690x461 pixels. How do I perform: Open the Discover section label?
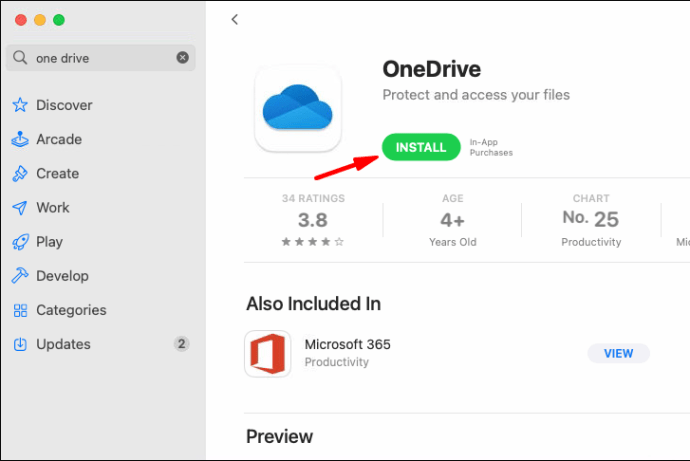click(64, 105)
